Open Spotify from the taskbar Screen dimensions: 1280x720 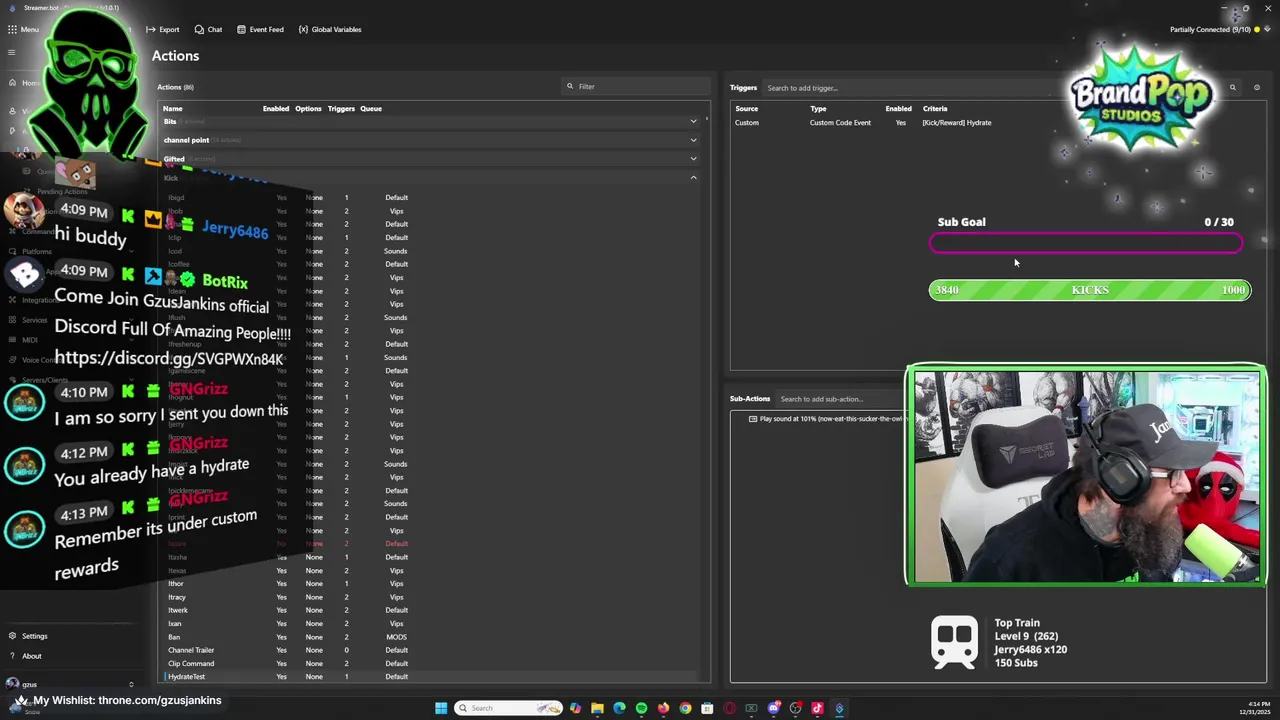tap(641, 708)
